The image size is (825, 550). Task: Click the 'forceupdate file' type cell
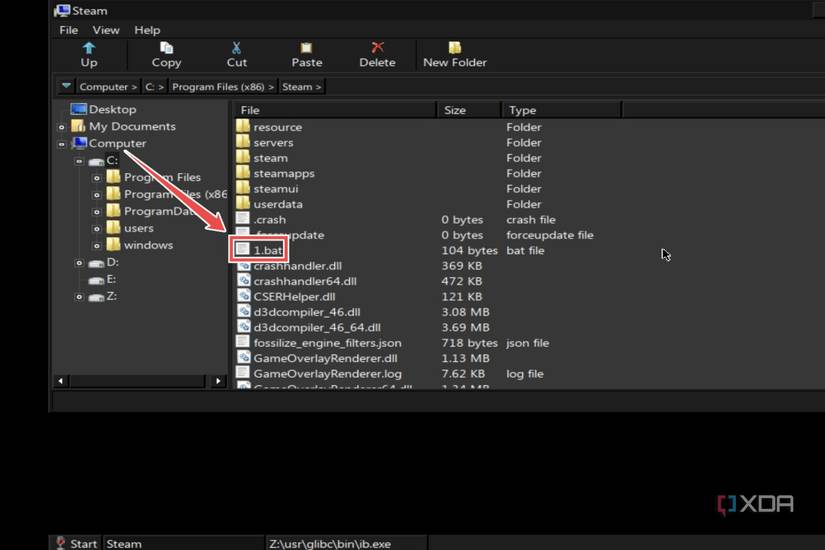coord(550,235)
